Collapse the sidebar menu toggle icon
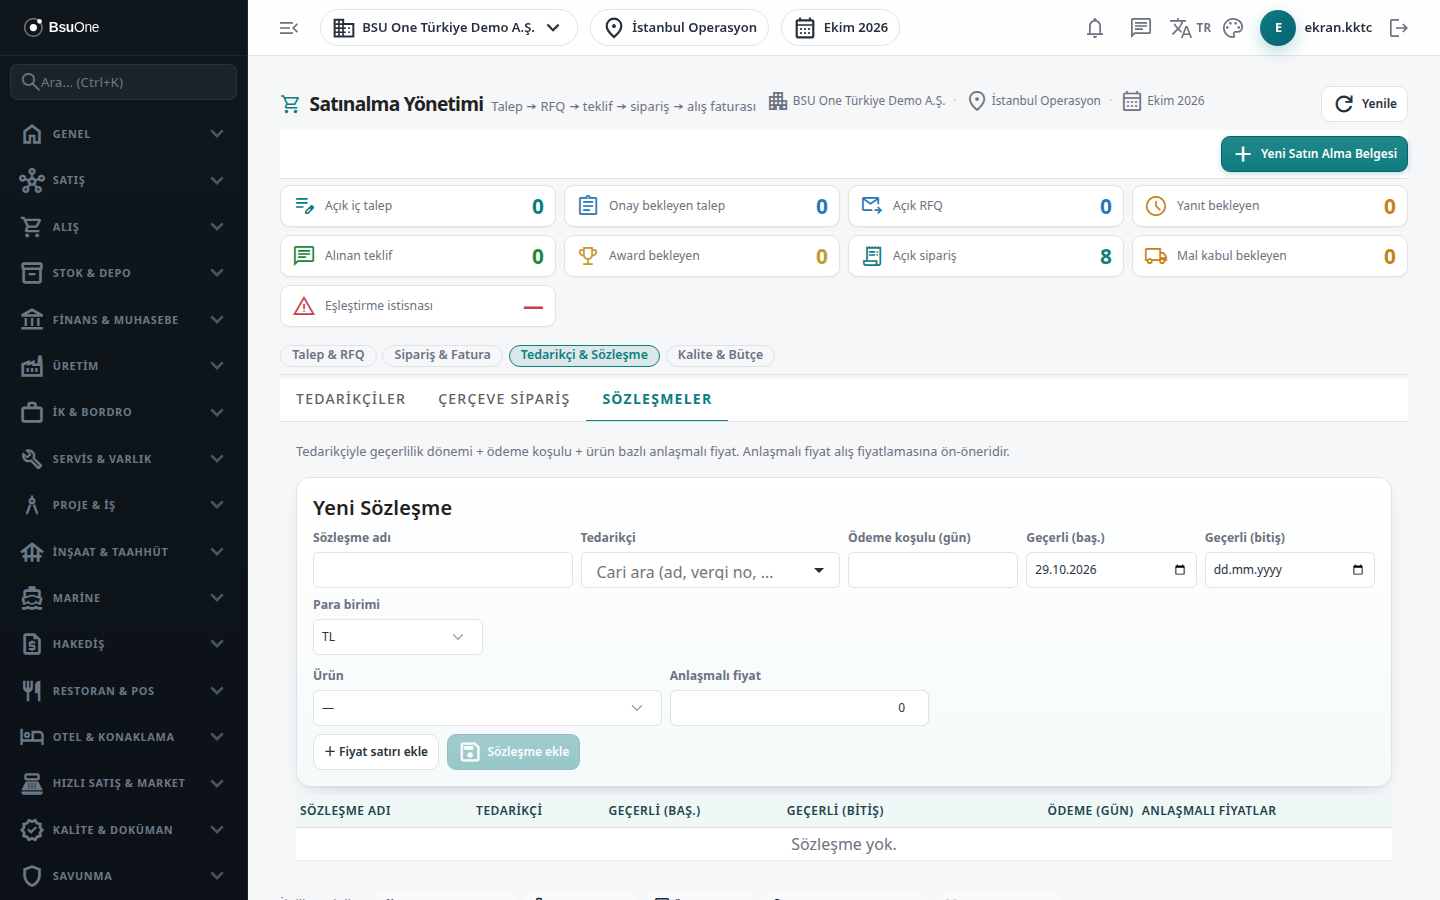Viewport: 1440px width, 900px height. (x=289, y=28)
